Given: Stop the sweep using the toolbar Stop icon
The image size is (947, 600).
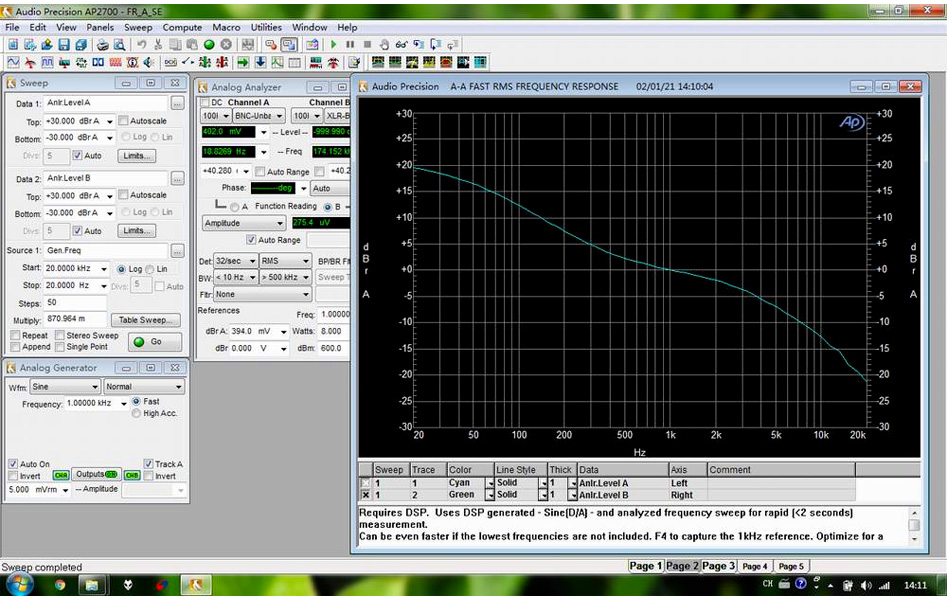Looking at the screenshot, I should pos(367,44).
